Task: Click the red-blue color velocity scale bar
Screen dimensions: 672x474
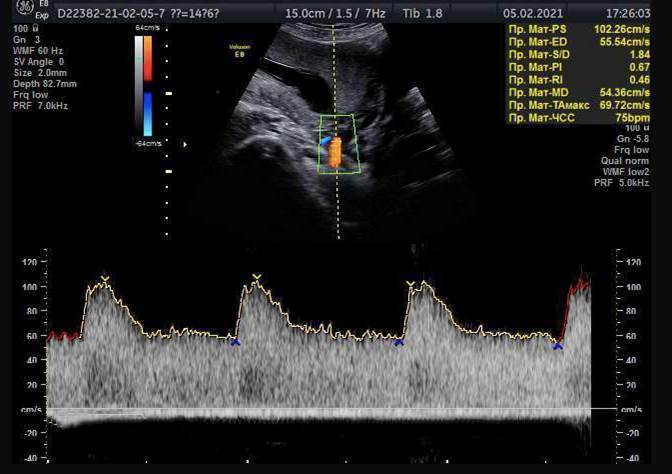Action: [145, 88]
